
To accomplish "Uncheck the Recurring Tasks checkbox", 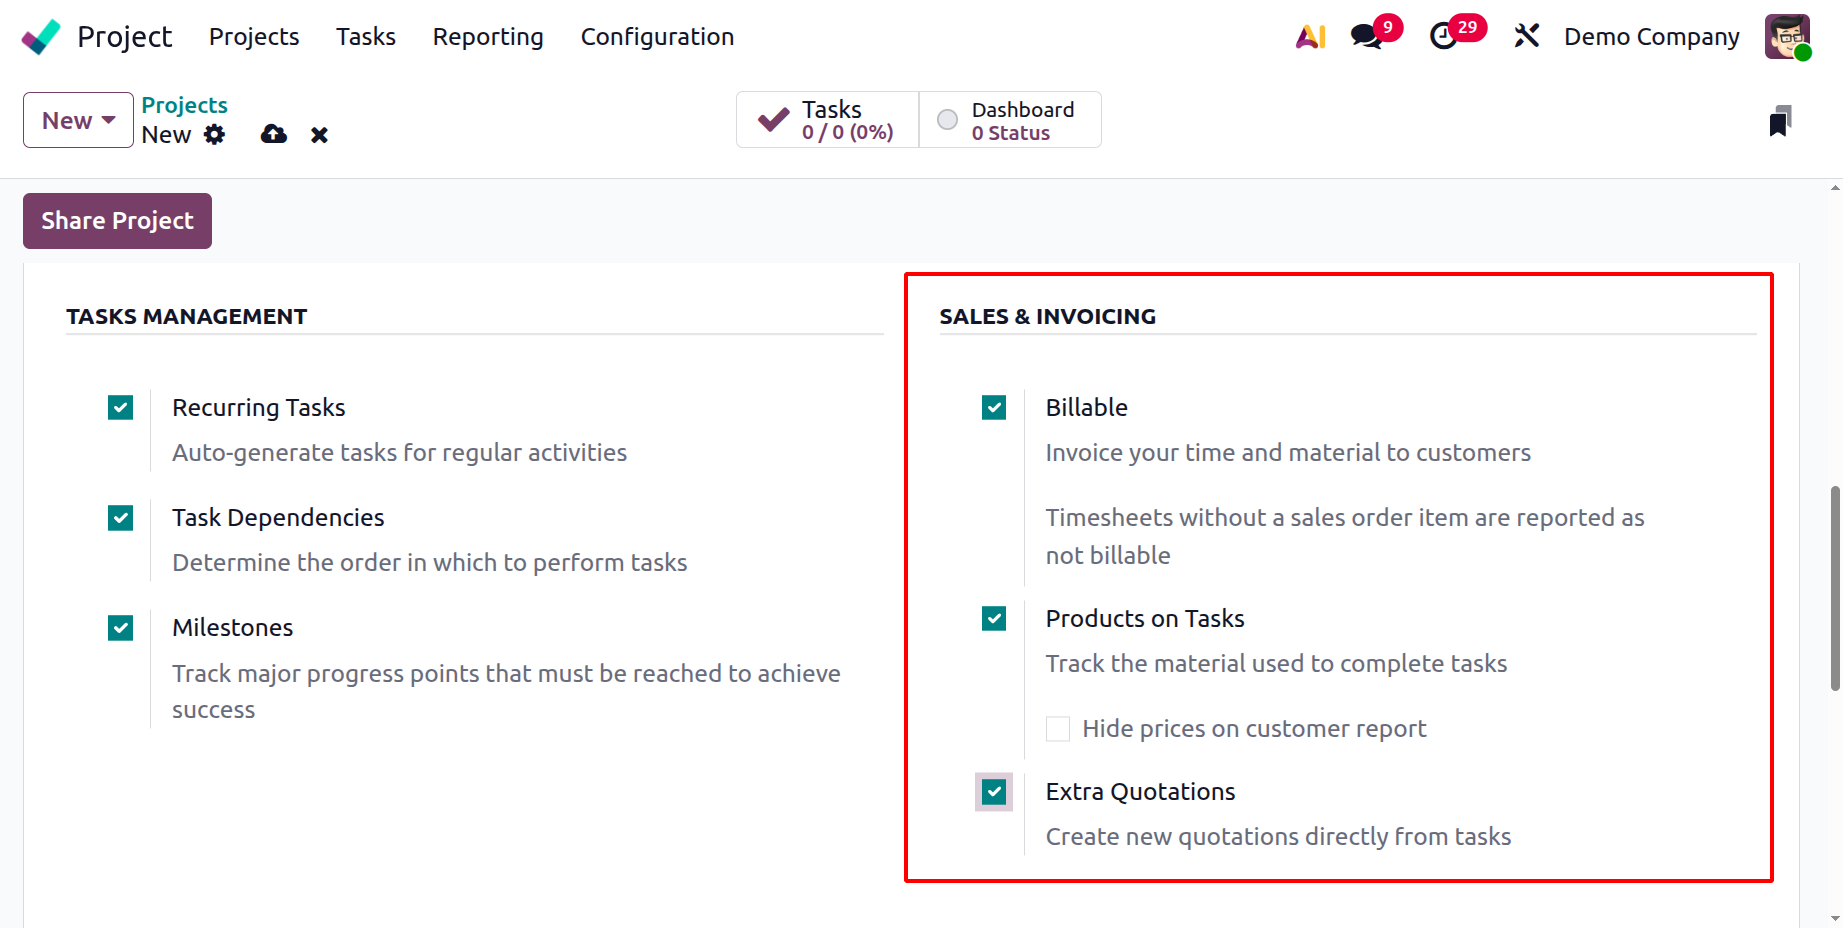I will tap(121, 408).
